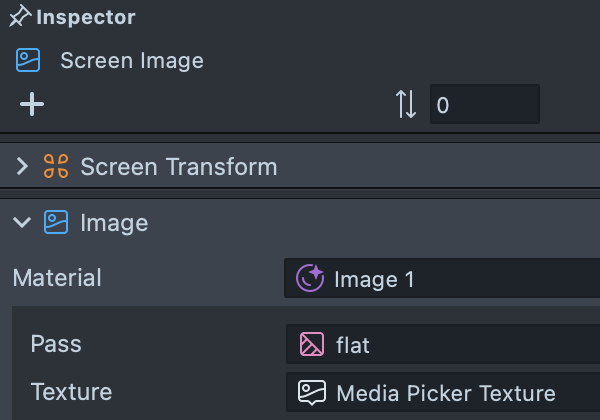The image size is (600, 420).
Task: Click the order input field showing 0
Action: click(x=484, y=104)
